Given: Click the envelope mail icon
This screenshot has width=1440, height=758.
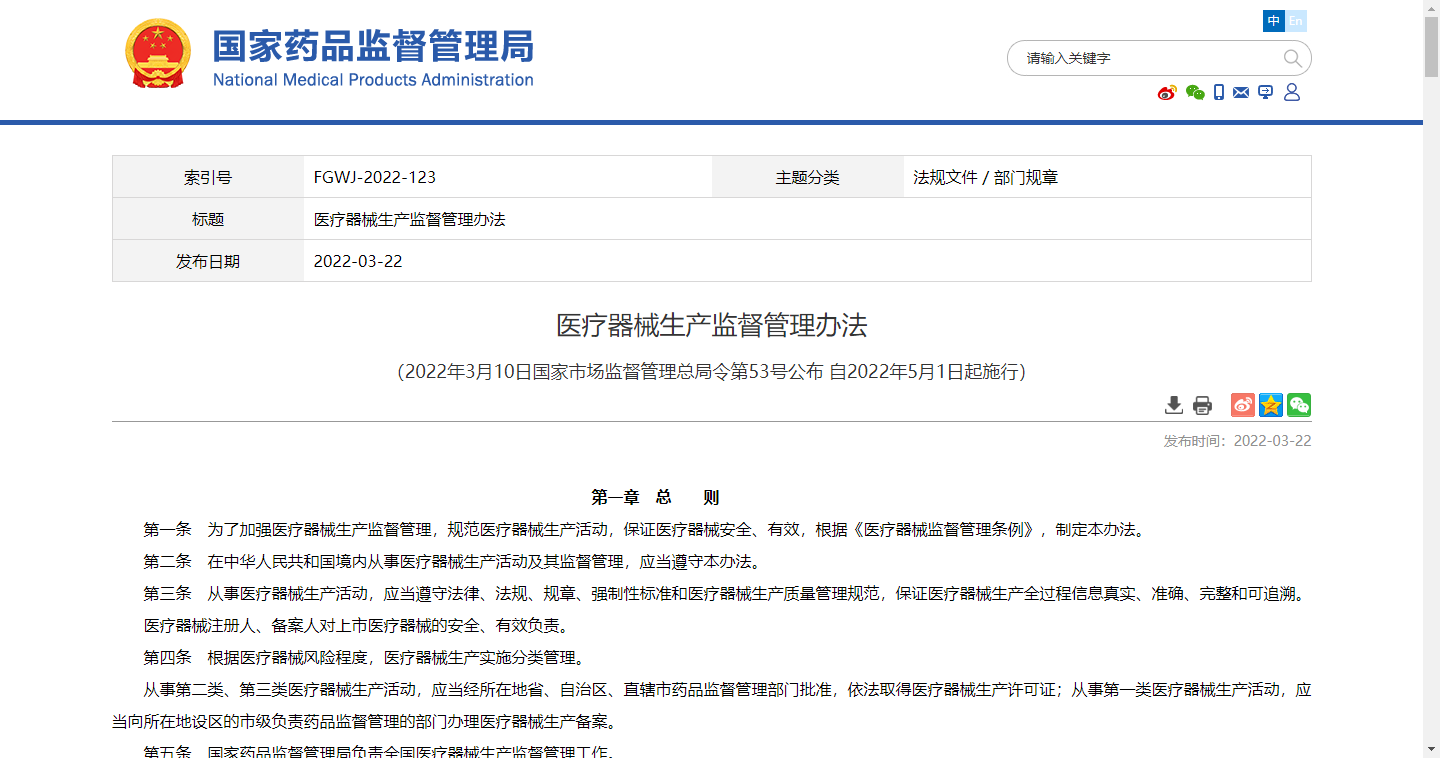Looking at the screenshot, I should click(x=1241, y=93).
